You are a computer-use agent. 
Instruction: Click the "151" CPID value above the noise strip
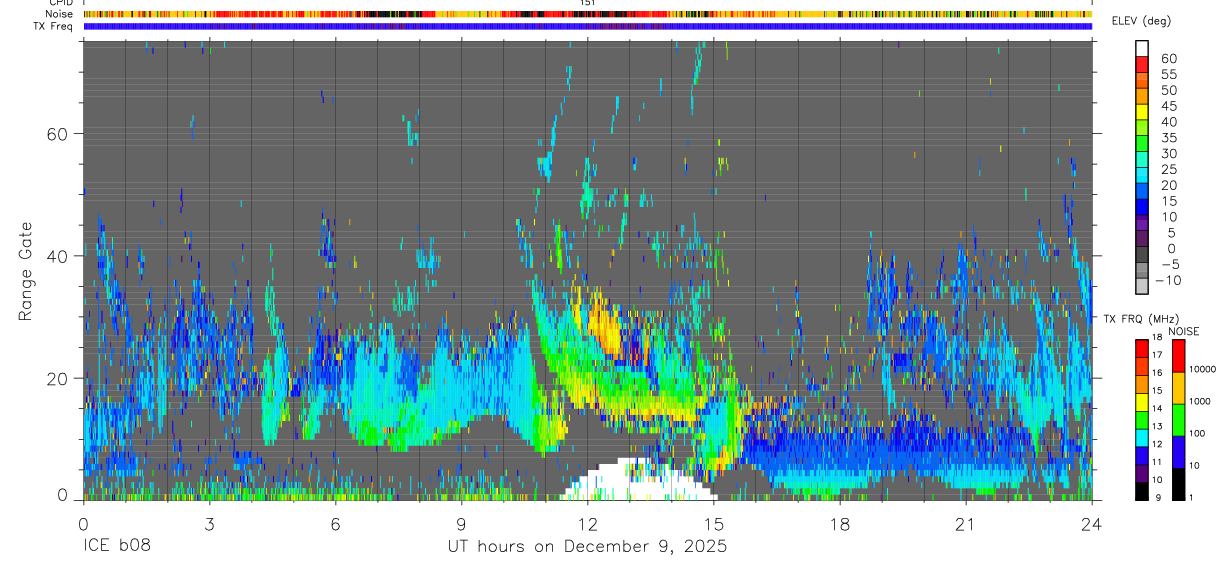pos(588,3)
